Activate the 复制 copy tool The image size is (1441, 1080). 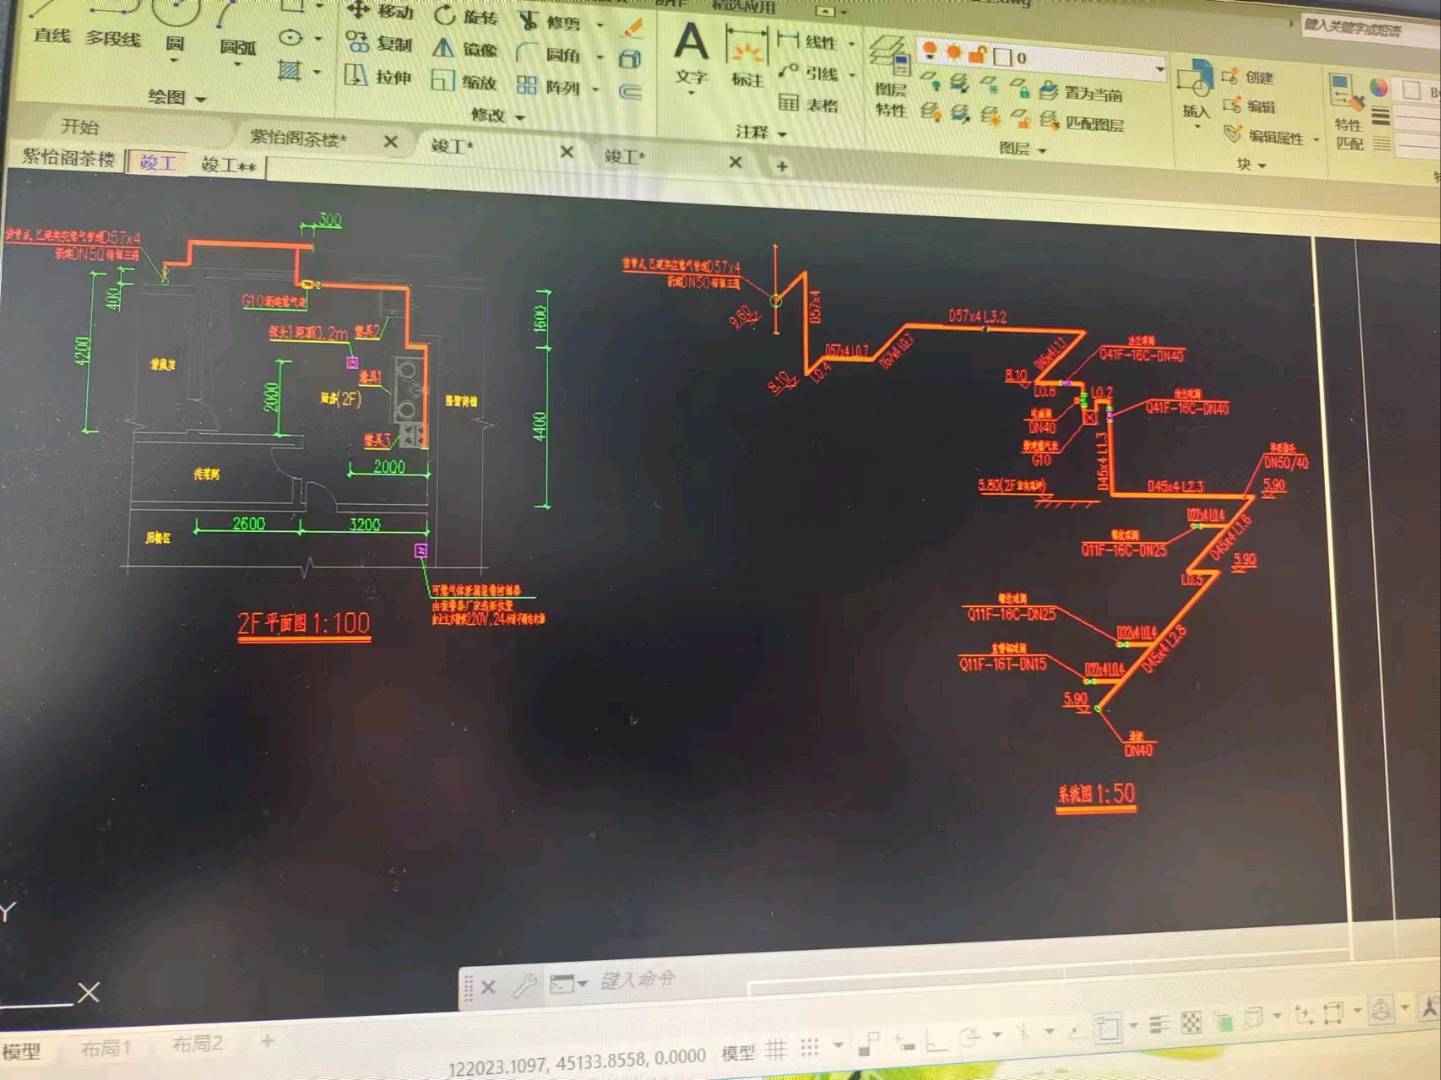379,43
